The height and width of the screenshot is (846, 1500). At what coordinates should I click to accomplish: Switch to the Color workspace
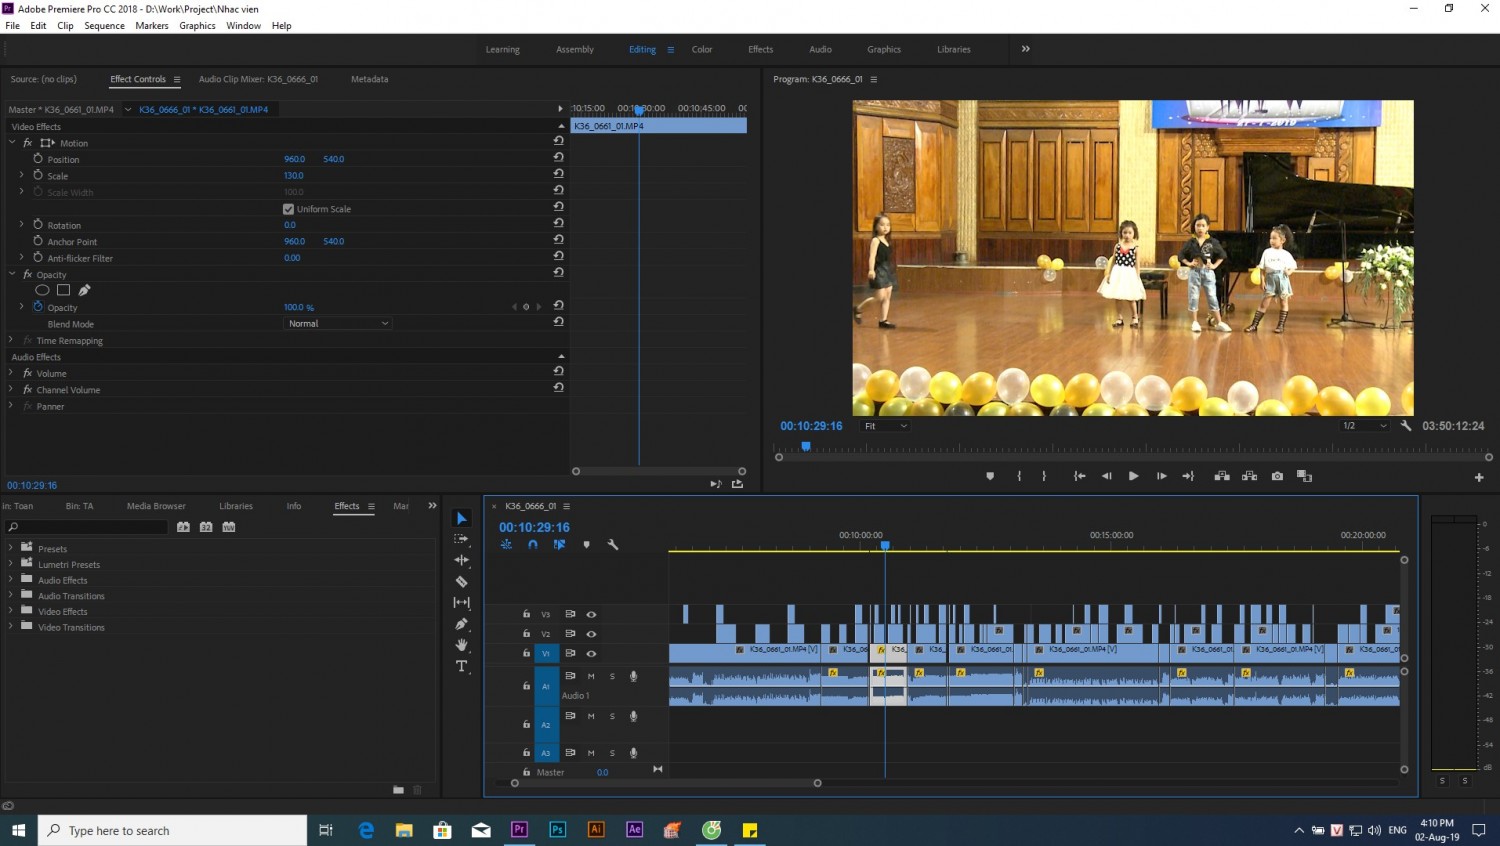(702, 49)
